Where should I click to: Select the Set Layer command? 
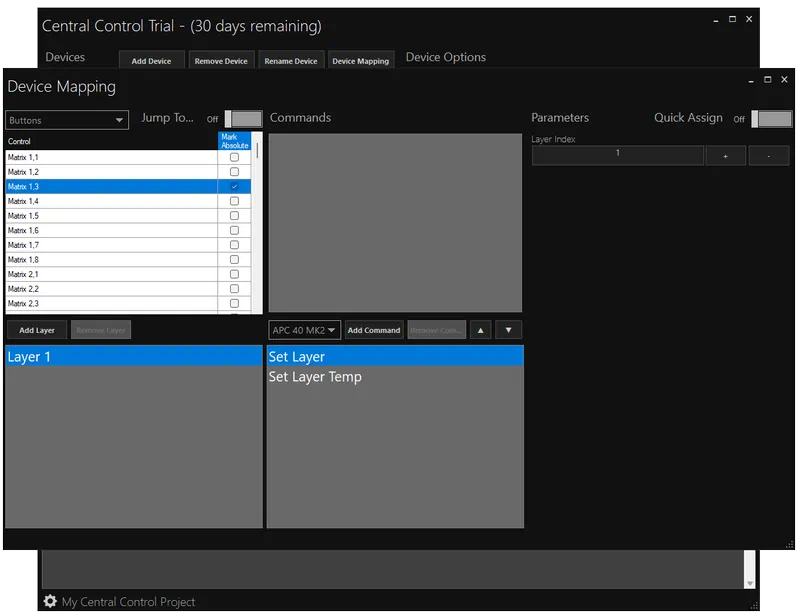click(x=395, y=356)
